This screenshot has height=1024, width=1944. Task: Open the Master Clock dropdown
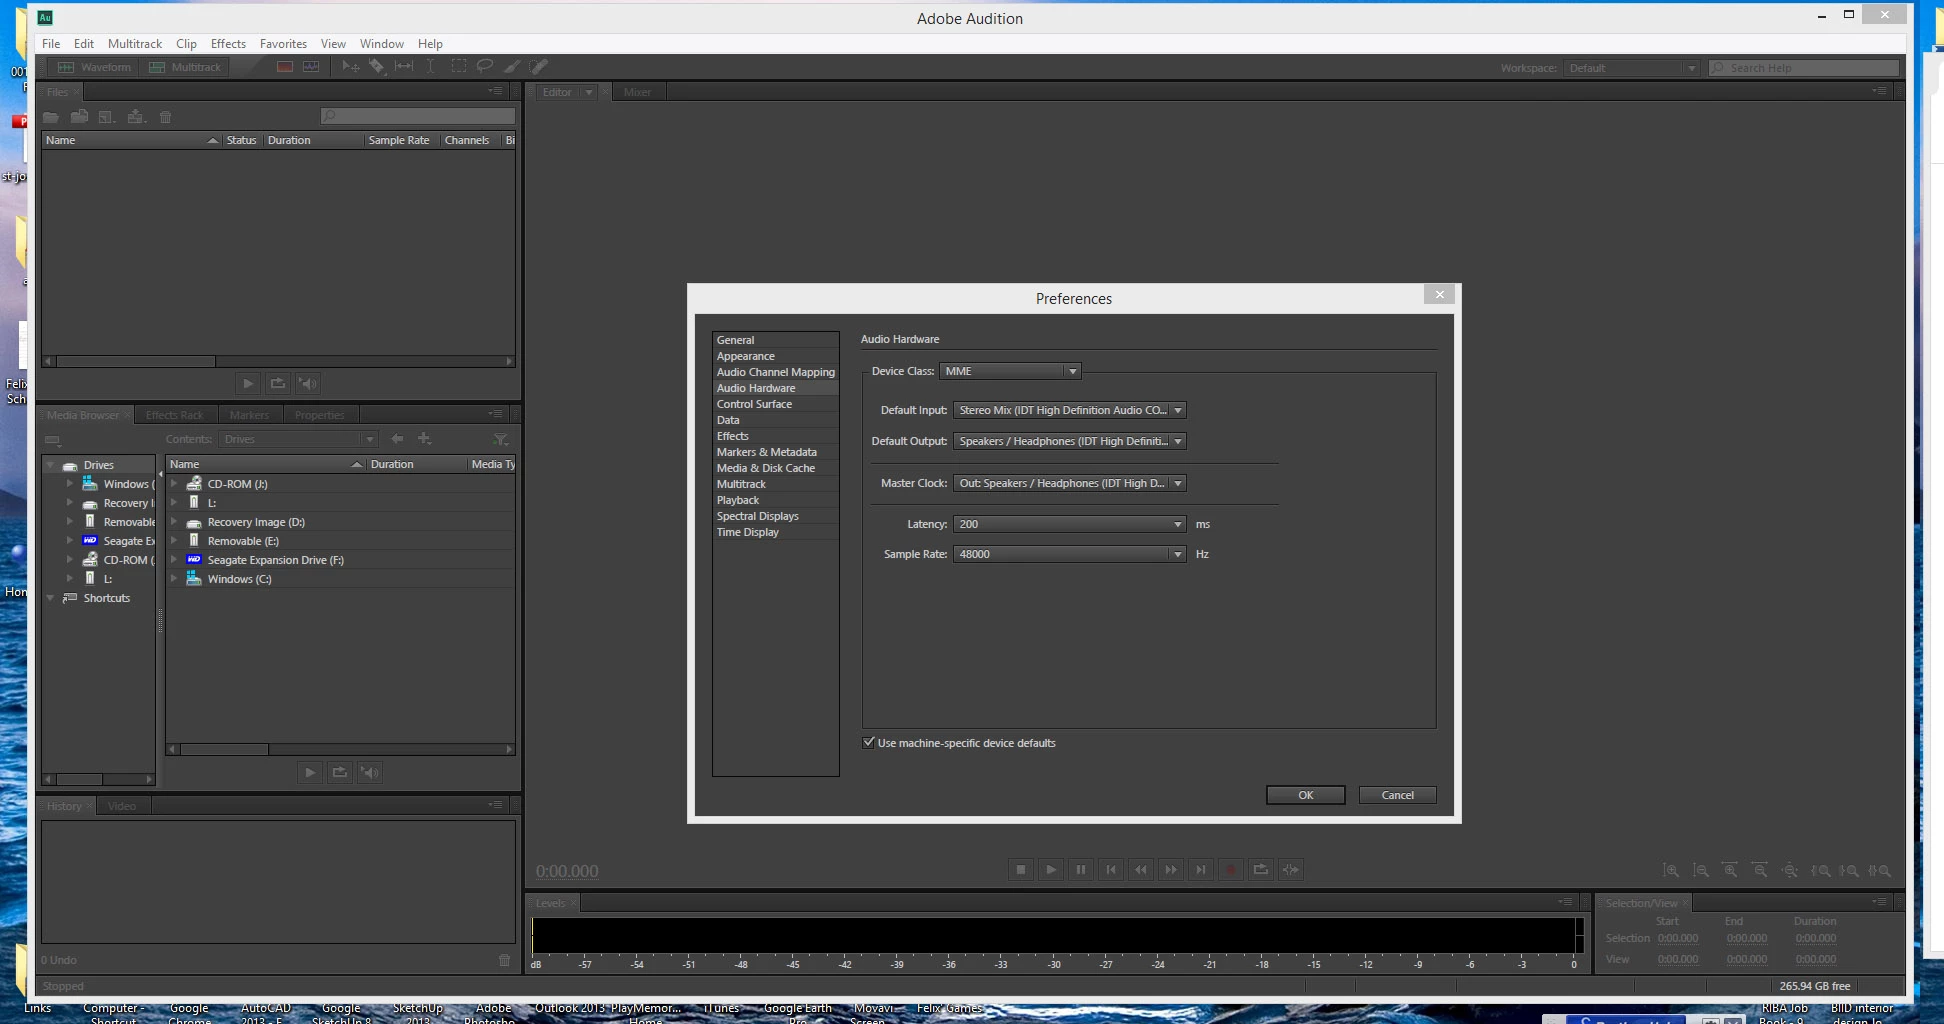click(1070, 483)
